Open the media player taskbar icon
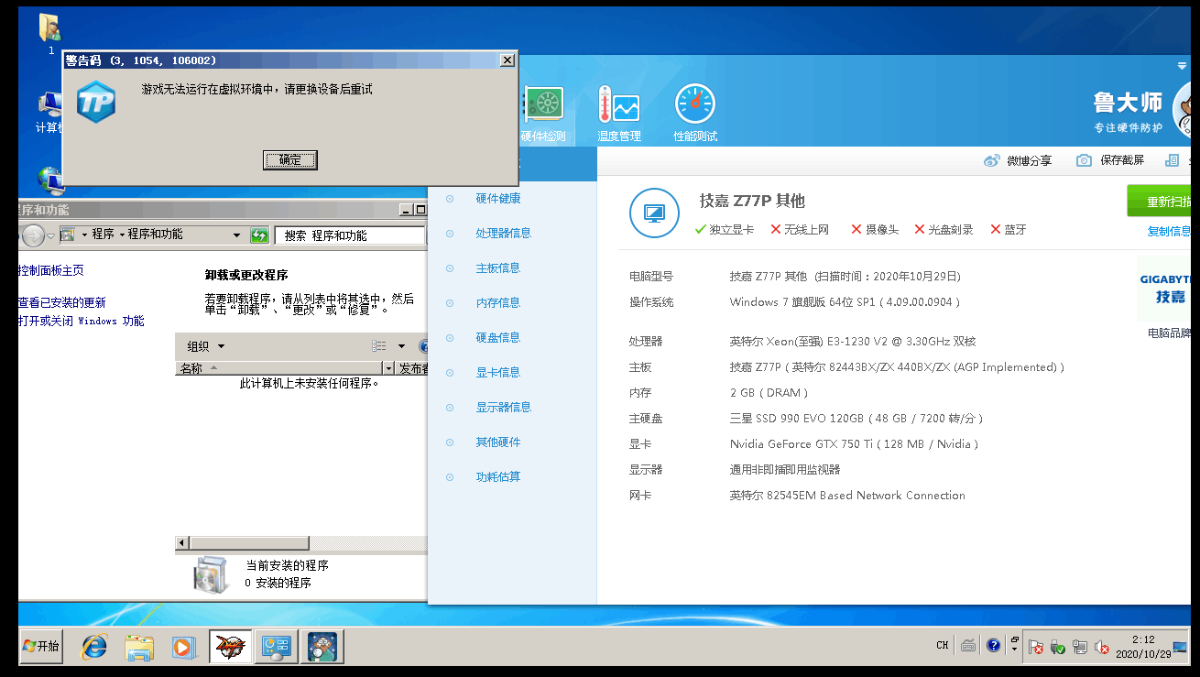 pos(182,647)
